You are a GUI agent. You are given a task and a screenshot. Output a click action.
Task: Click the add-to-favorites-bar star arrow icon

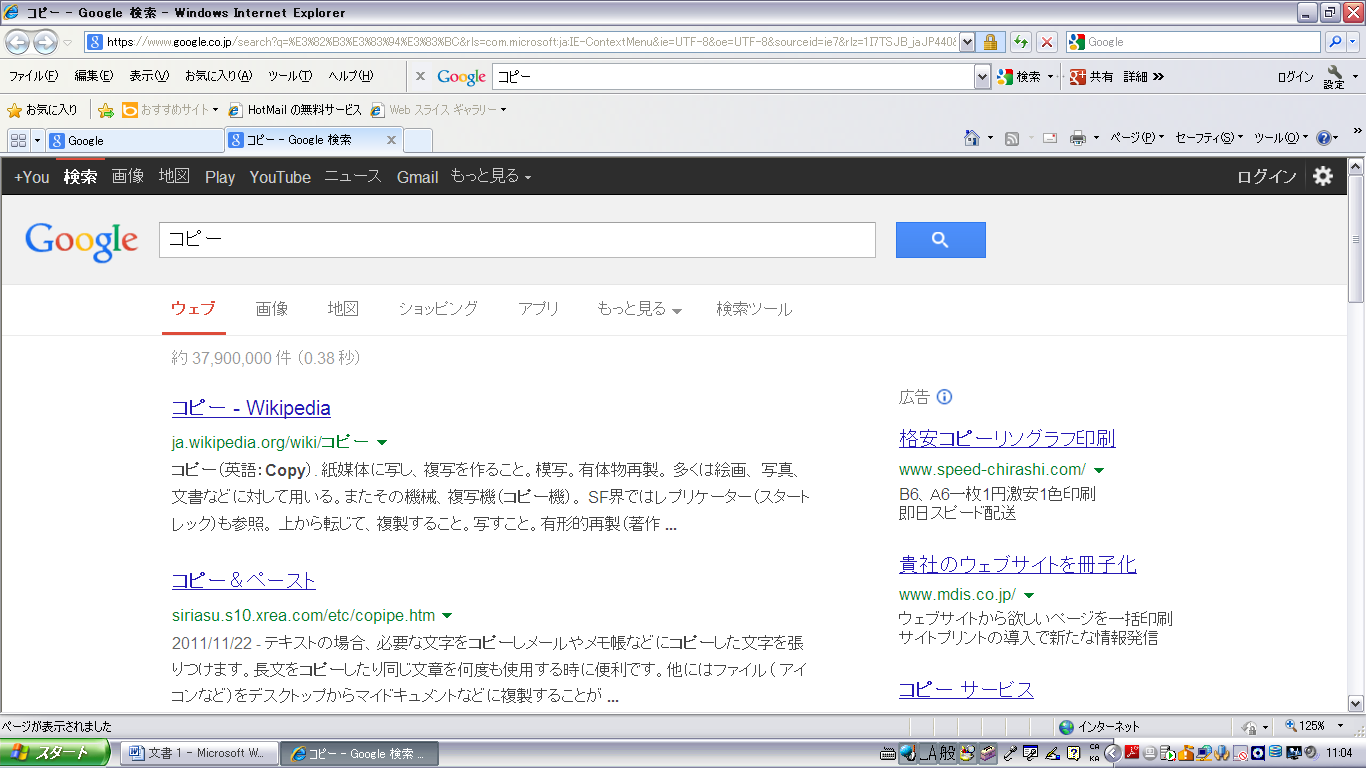coord(105,110)
